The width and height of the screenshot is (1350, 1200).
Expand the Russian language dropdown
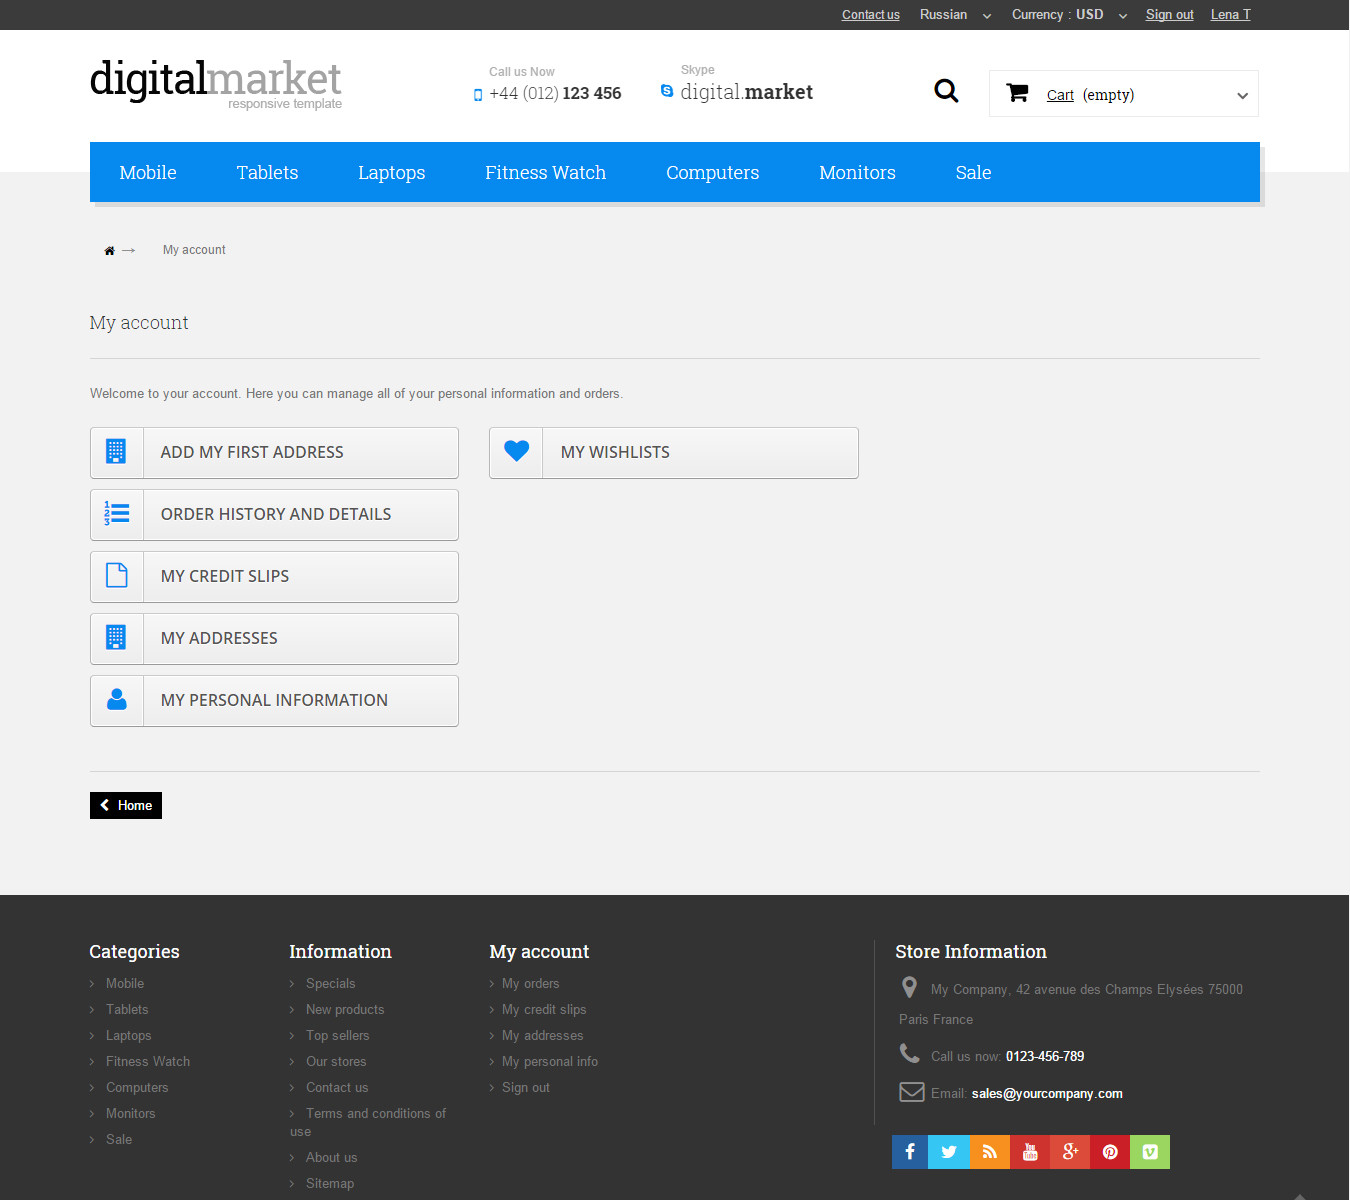(x=955, y=15)
